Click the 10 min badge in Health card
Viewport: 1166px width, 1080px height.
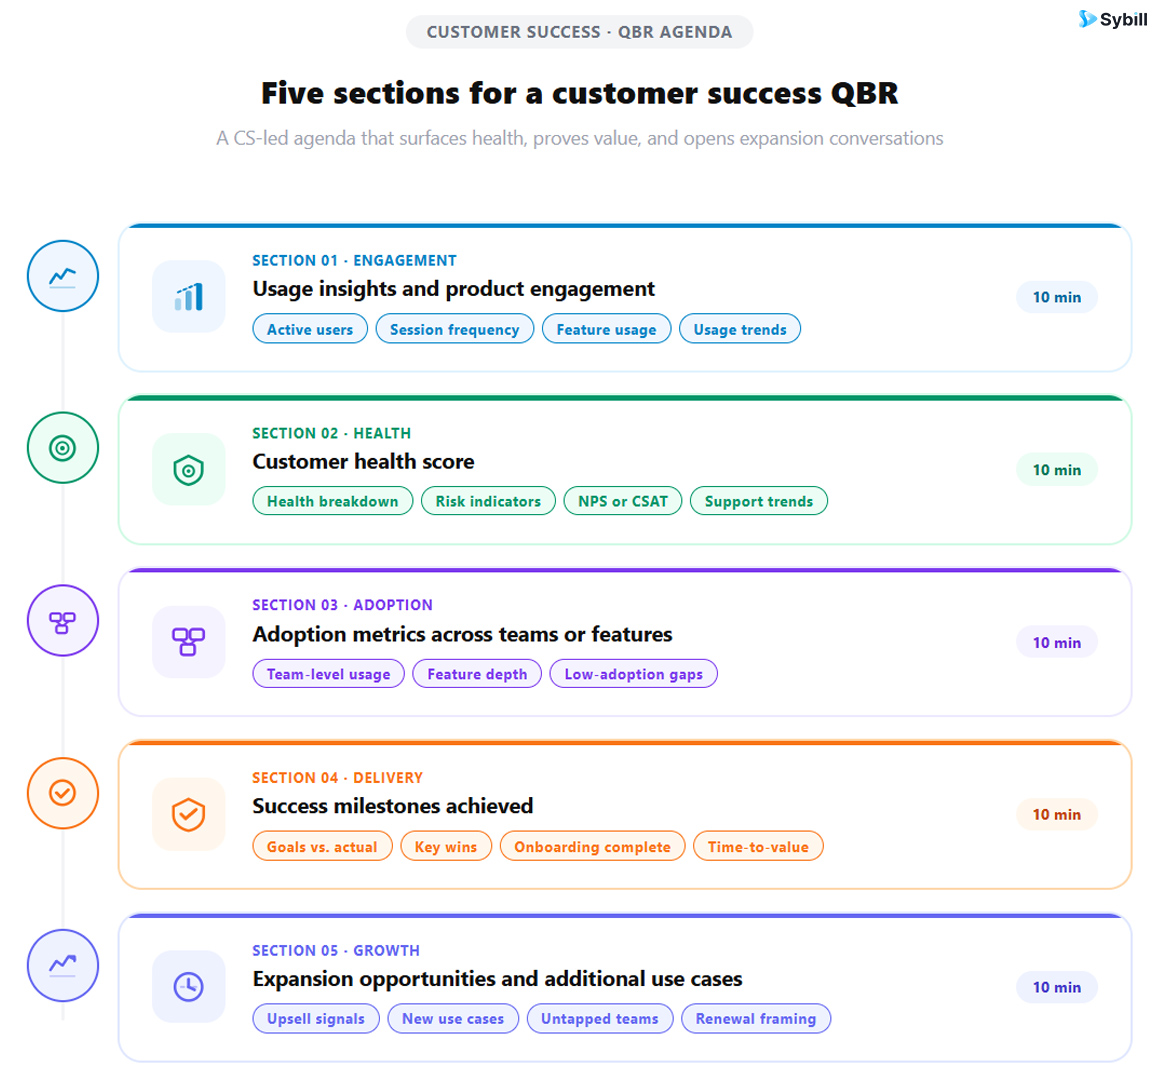pos(1057,469)
